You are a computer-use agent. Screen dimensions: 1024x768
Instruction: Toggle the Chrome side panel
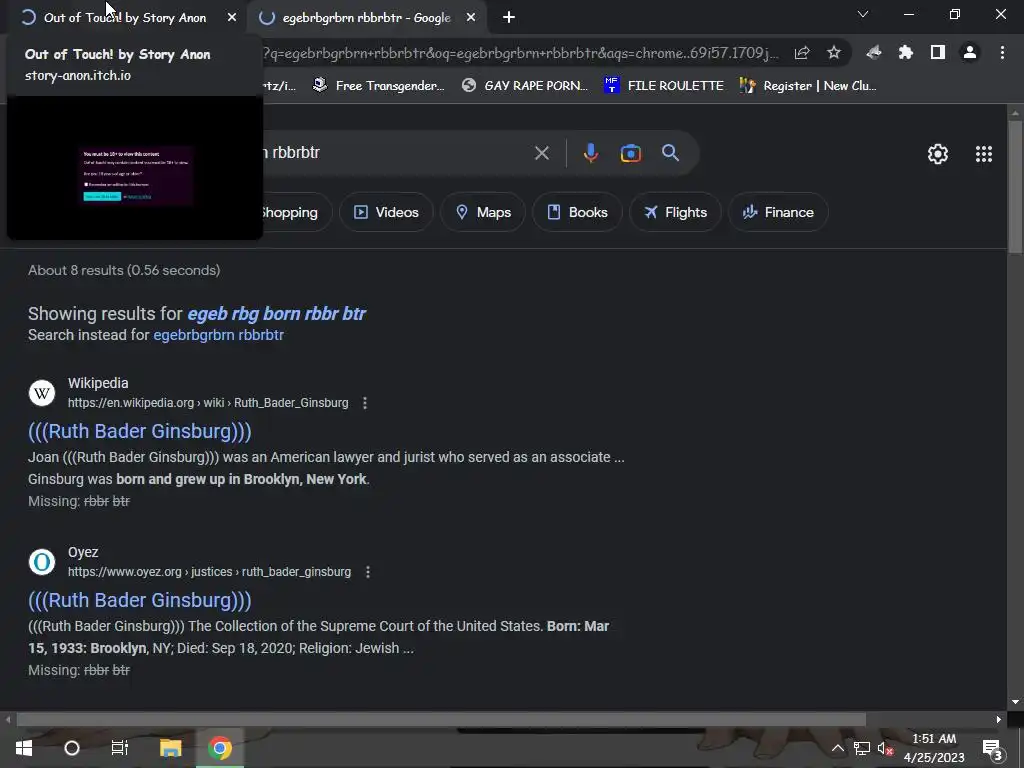(938, 53)
